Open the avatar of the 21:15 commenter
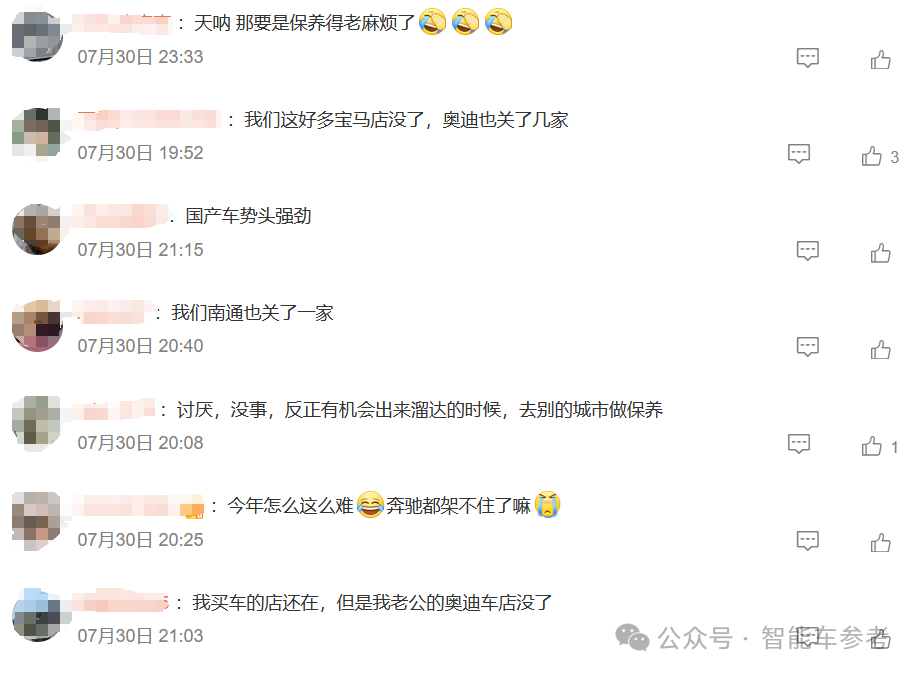Image resolution: width=919 pixels, height=675 pixels. [x=37, y=229]
